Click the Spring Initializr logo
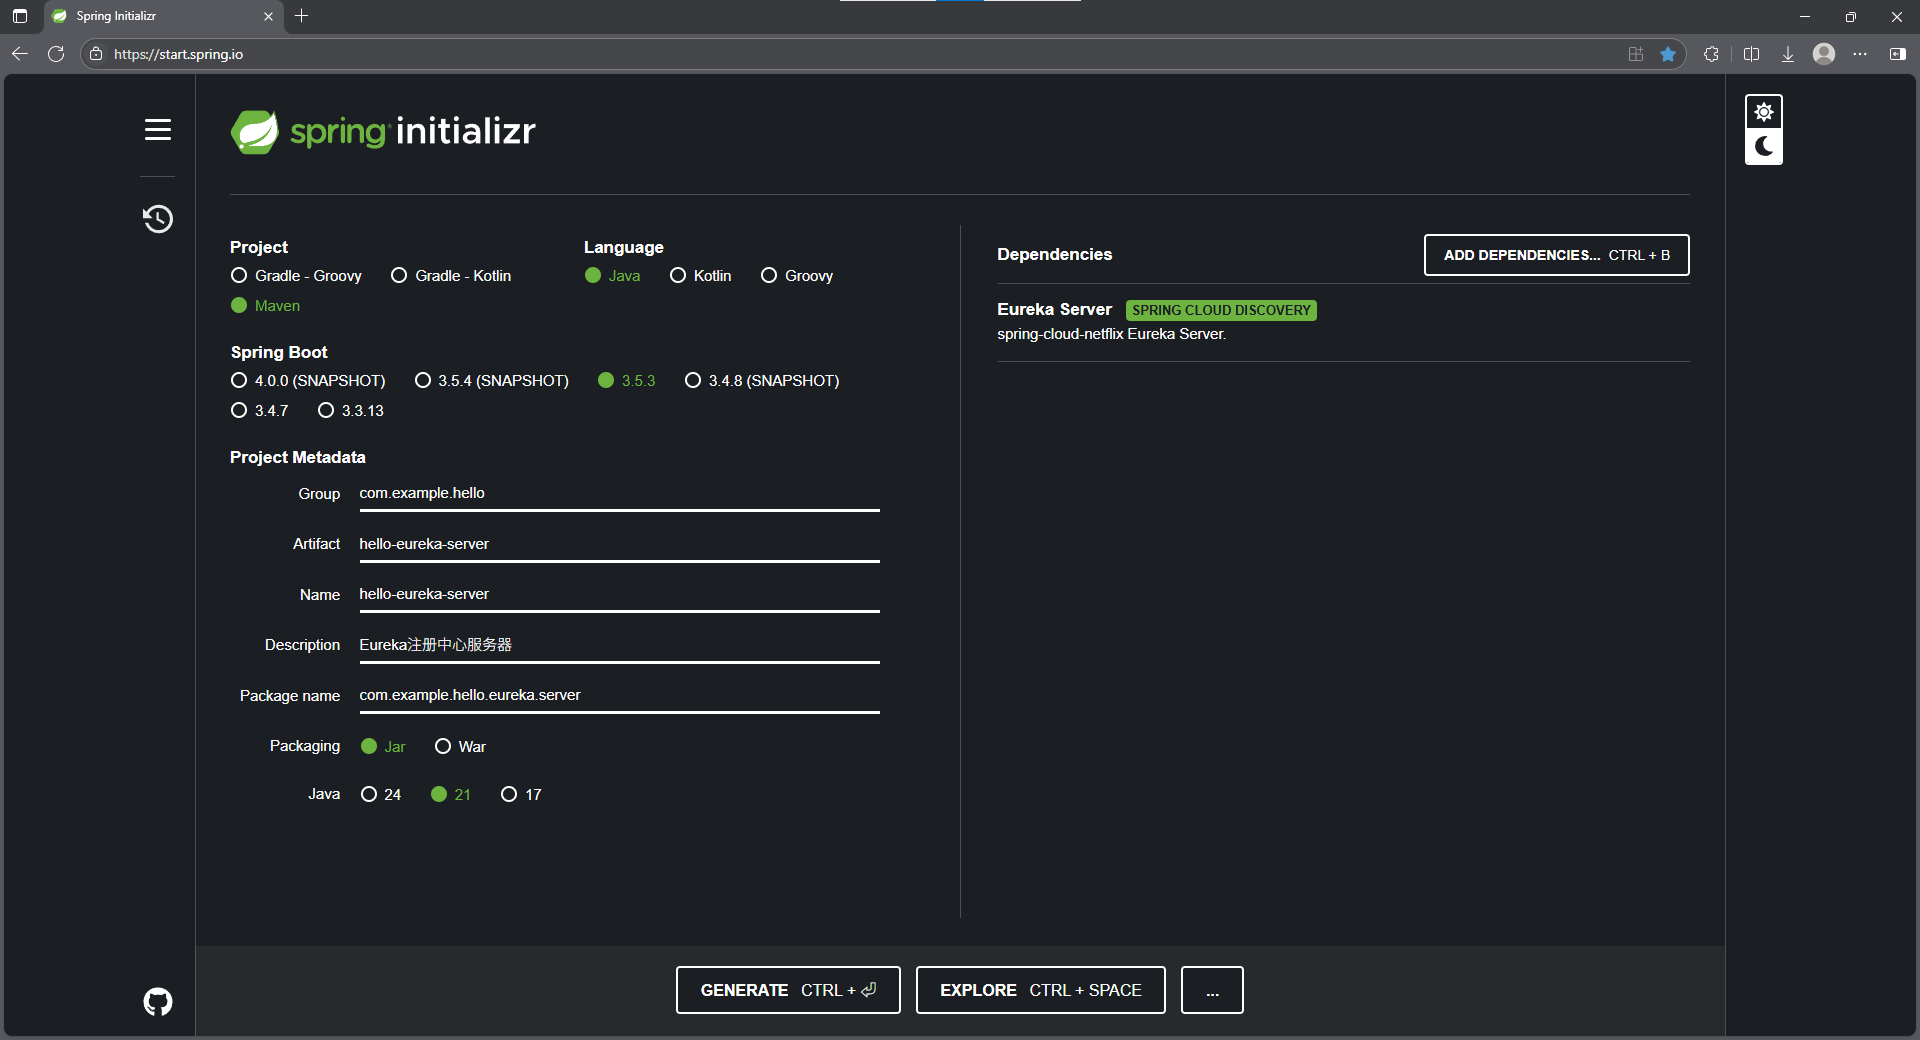The width and height of the screenshot is (1920, 1040). [x=383, y=132]
